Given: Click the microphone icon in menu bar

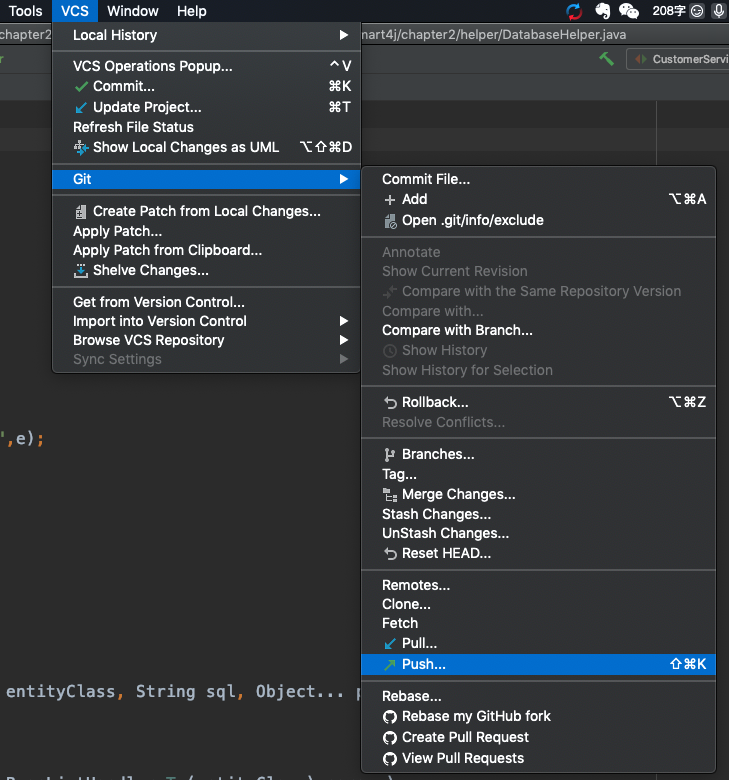Looking at the screenshot, I should click(719, 11).
